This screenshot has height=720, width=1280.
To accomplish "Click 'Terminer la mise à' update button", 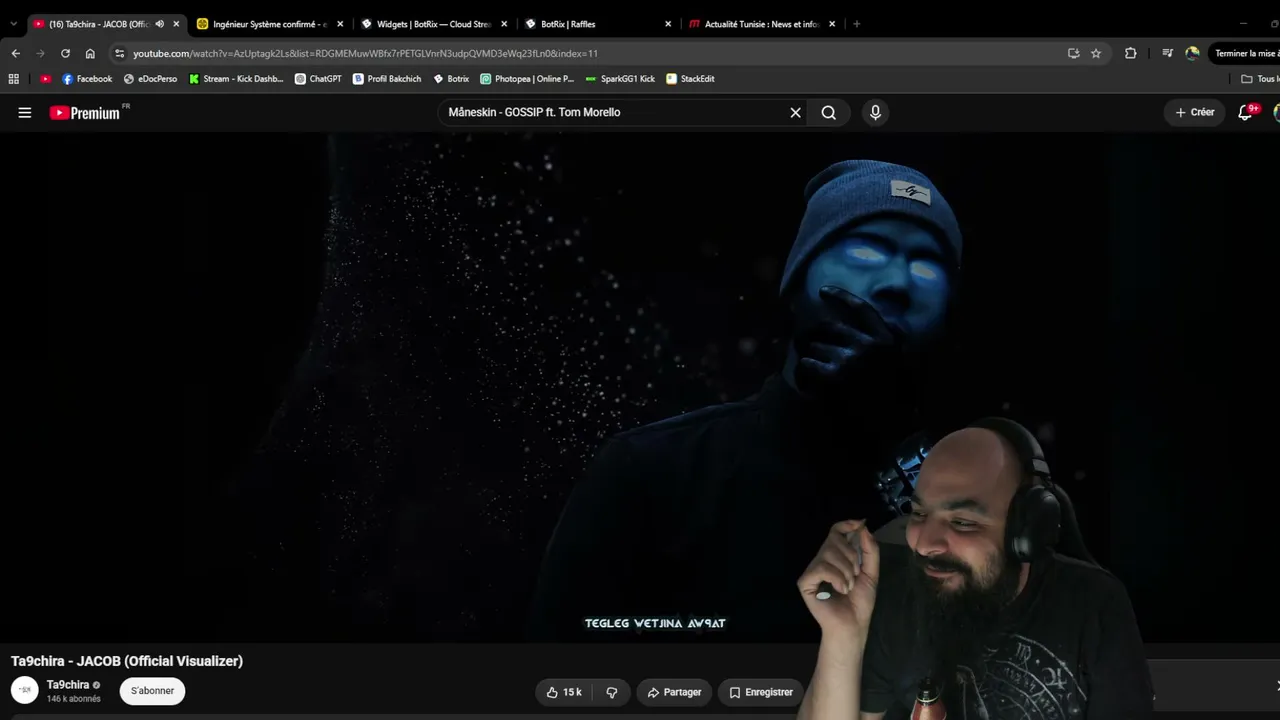I will click(x=1245, y=54).
